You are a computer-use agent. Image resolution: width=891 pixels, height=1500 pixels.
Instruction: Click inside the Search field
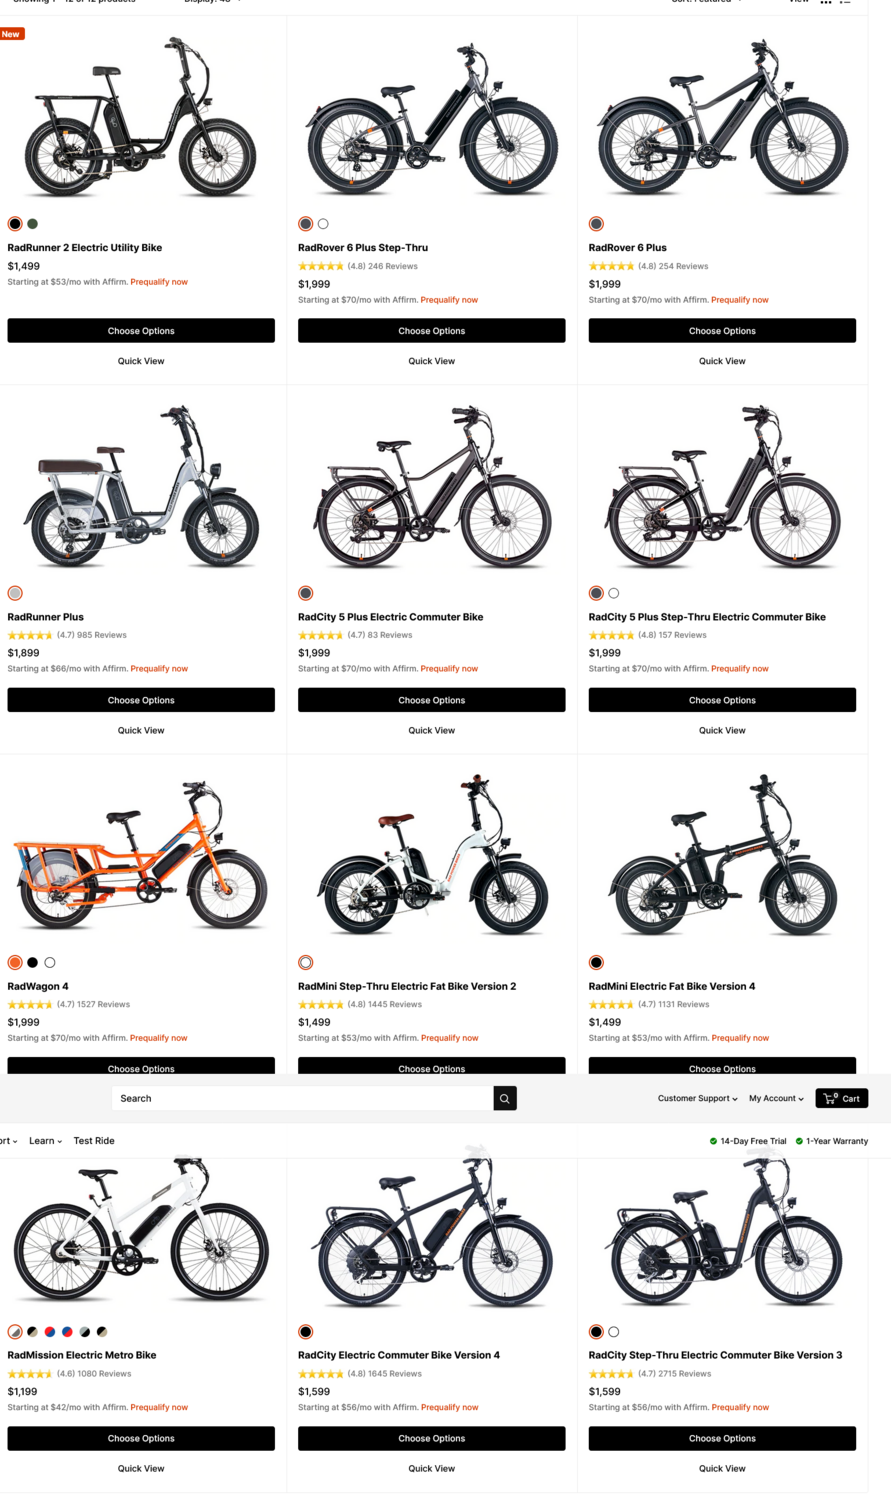[x=300, y=1098]
